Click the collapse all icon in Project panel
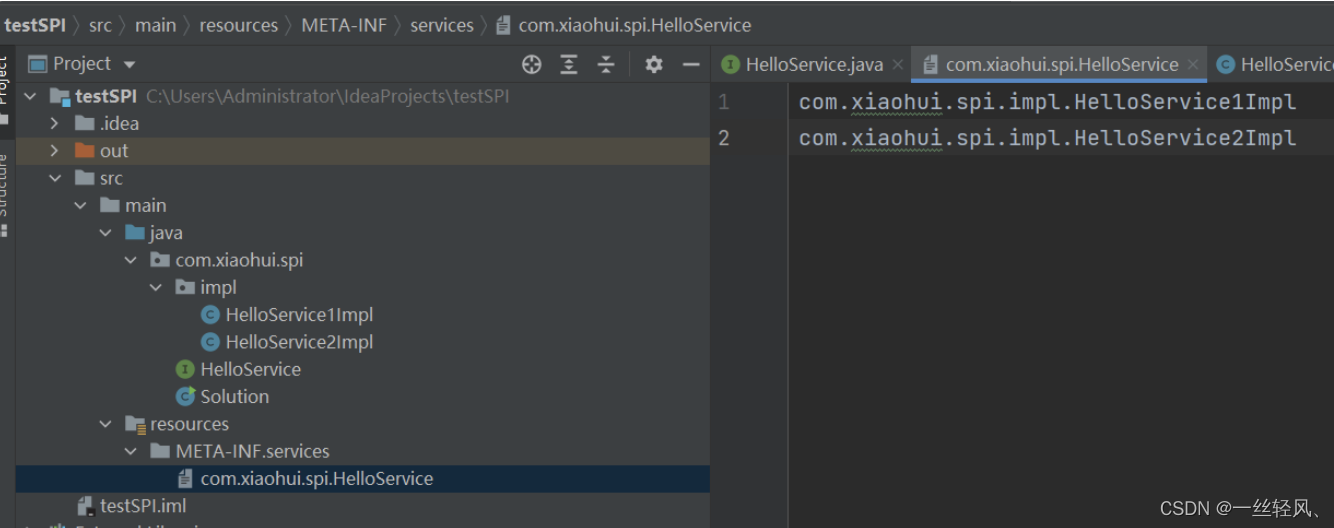Viewport: 1334px width, 528px height. (606, 64)
